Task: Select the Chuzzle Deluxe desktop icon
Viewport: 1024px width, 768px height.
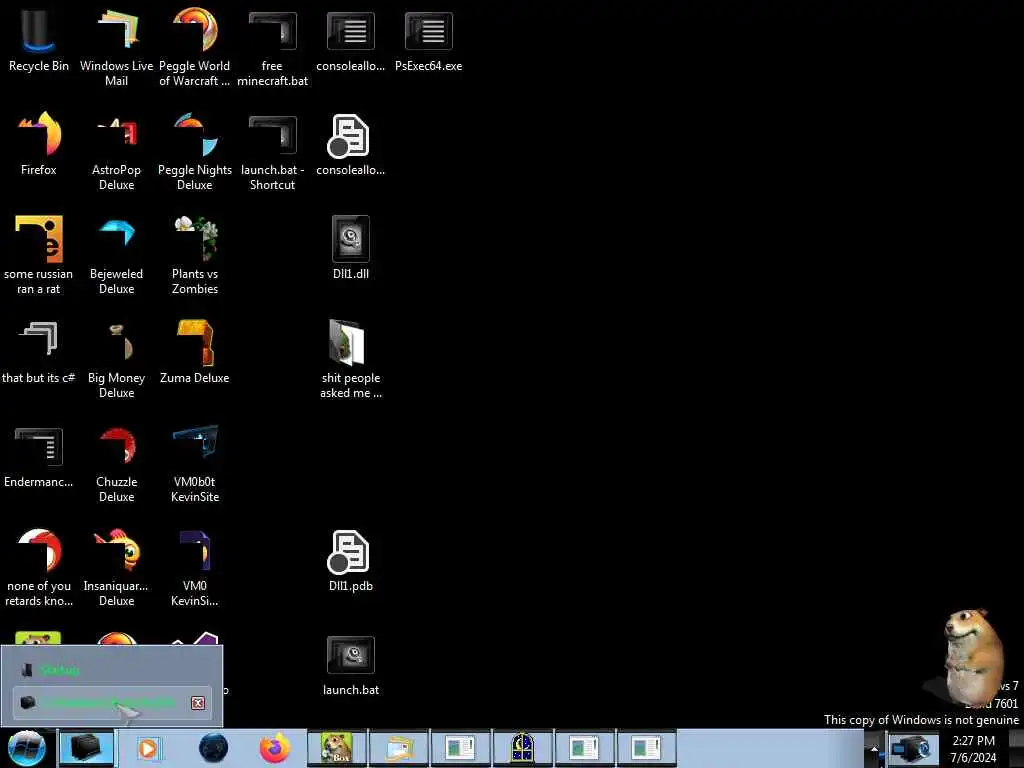Action: tap(116, 463)
